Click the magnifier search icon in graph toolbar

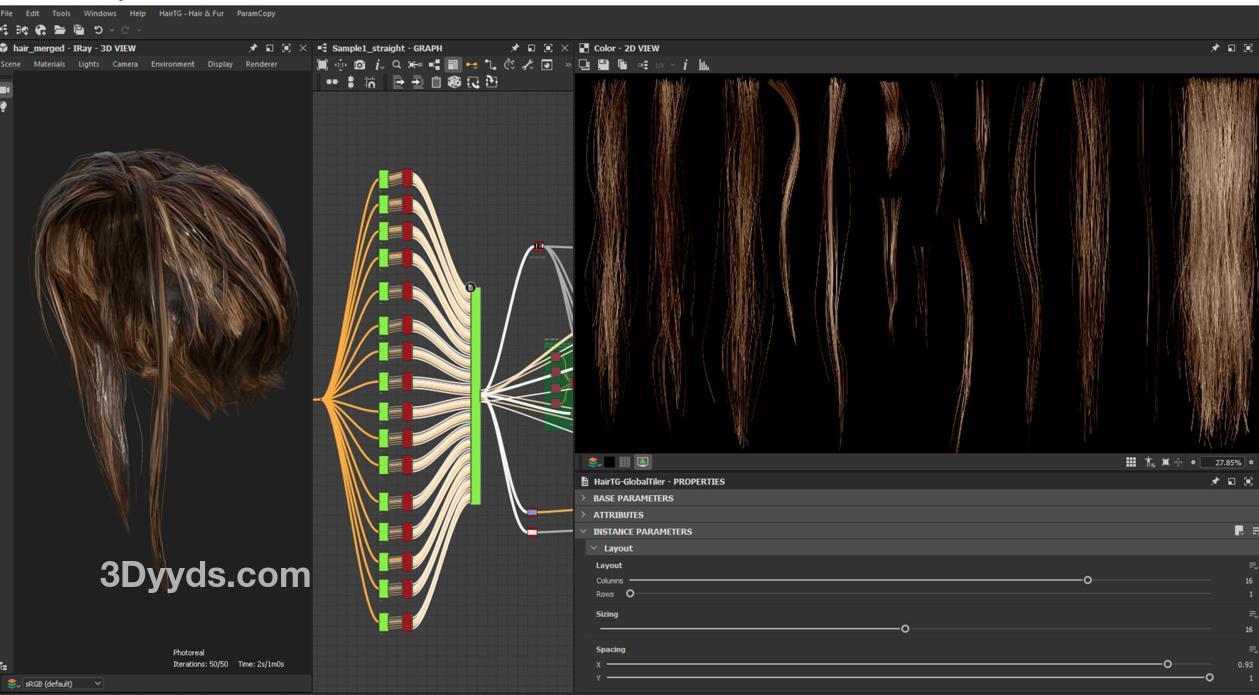[397, 65]
